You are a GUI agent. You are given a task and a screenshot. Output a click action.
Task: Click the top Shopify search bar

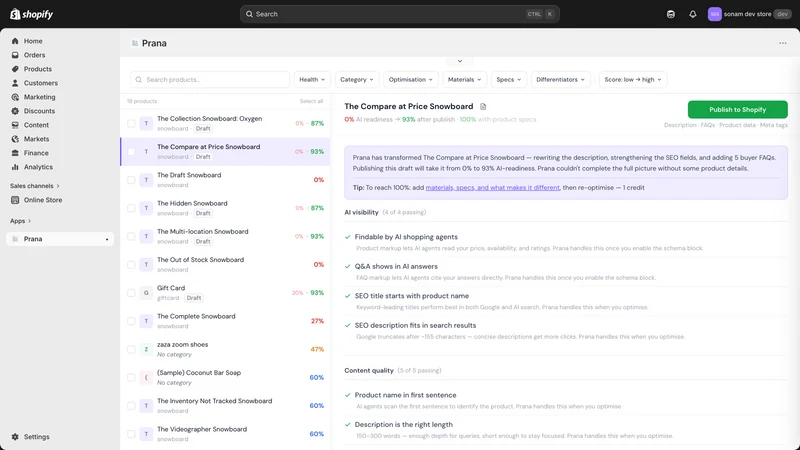399,14
